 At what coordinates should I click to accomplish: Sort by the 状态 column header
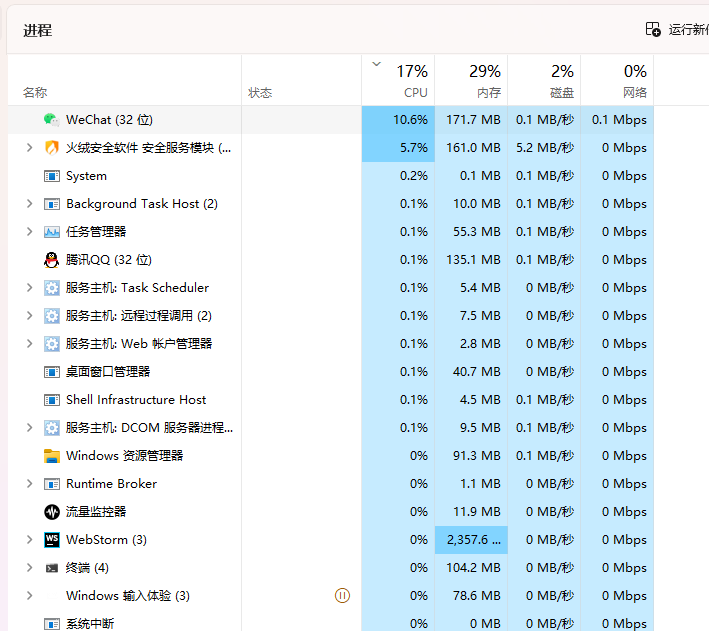click(302, 81)
